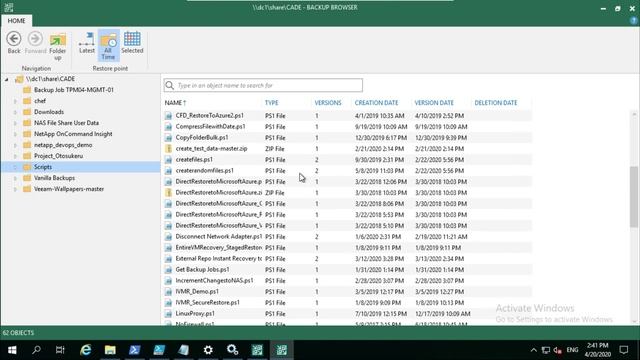Viewport: 640px width, 360px height.
Task: Open File Explorer from taskbar
Action: pos(110,350)
